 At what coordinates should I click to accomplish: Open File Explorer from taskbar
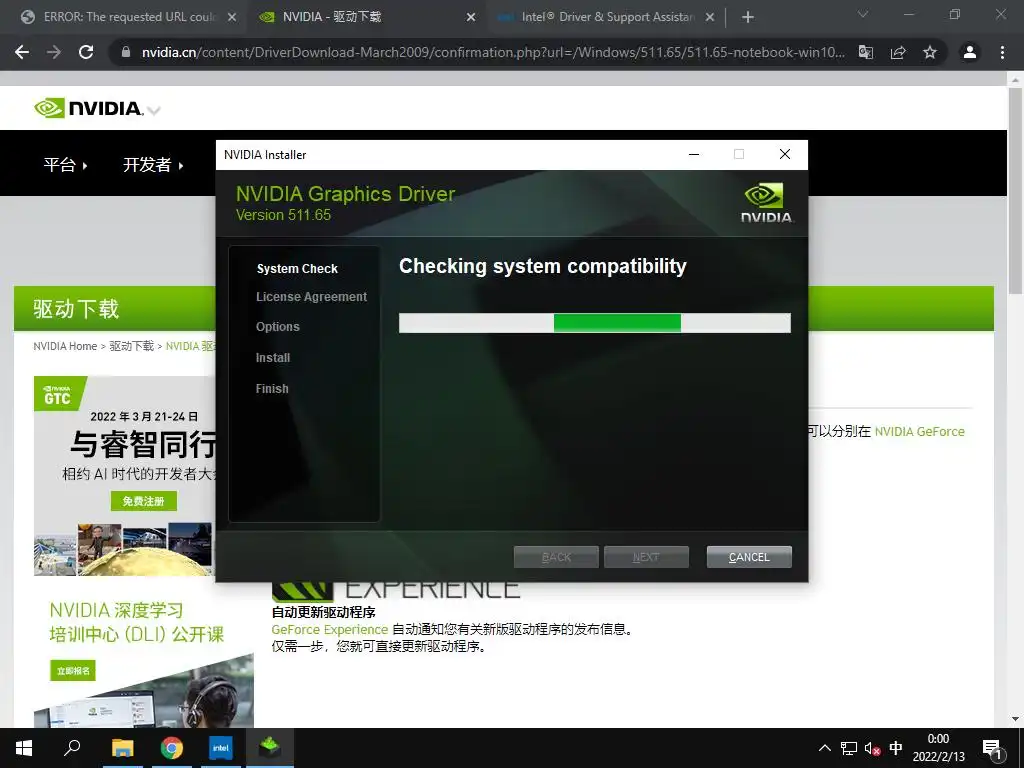click(x=122, y=748)
